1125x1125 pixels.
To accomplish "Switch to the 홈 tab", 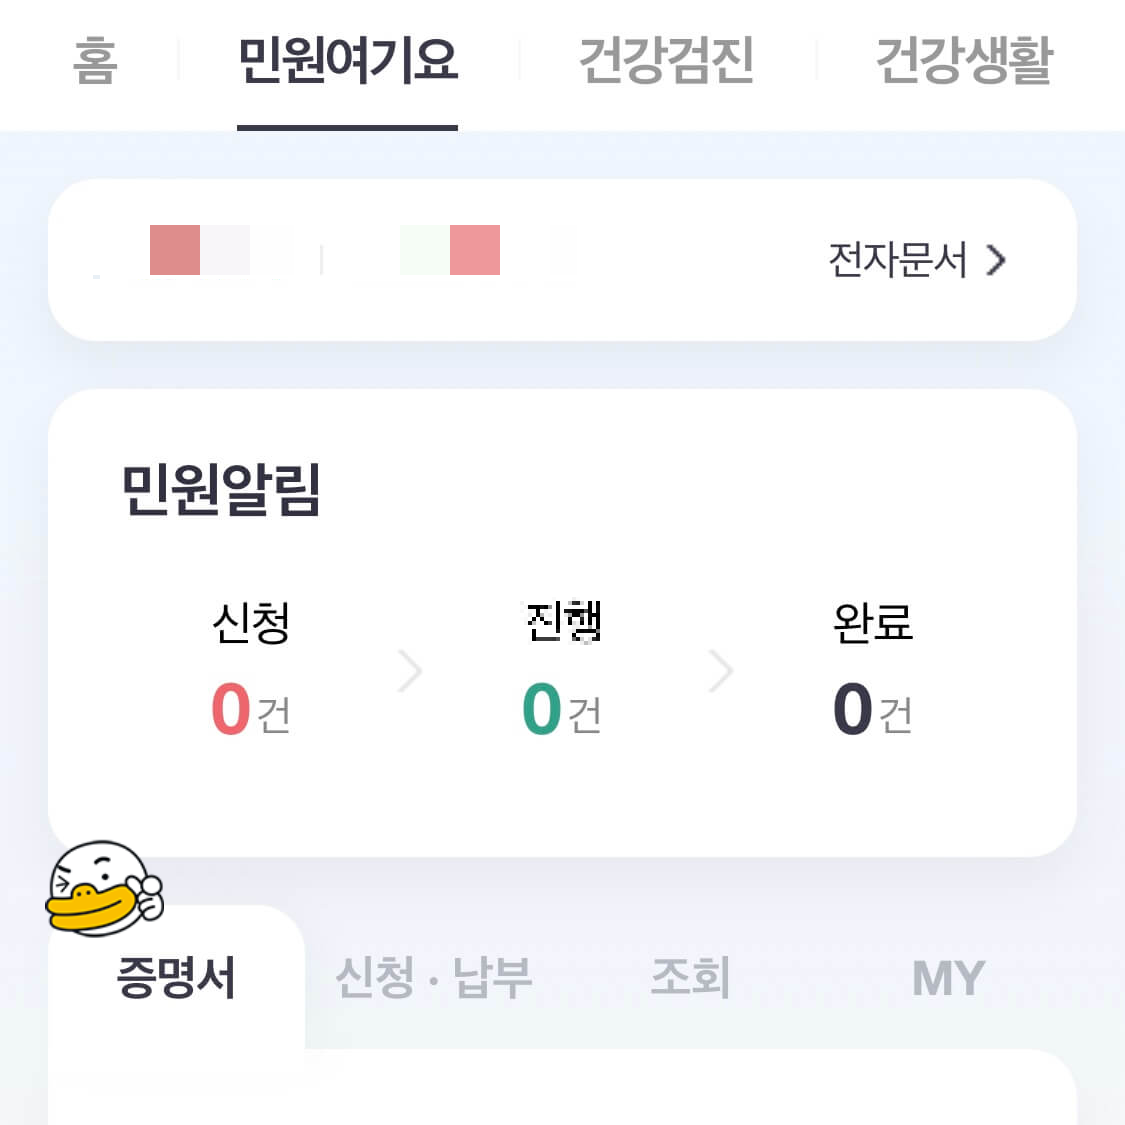I will click(93, 62).
